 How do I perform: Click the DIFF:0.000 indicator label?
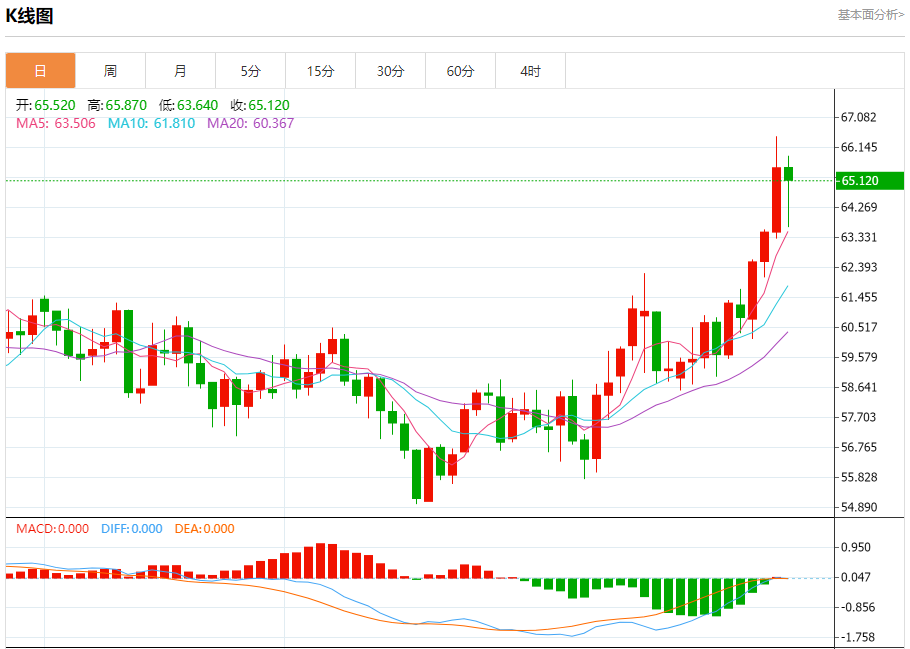[x=131, y=529]
